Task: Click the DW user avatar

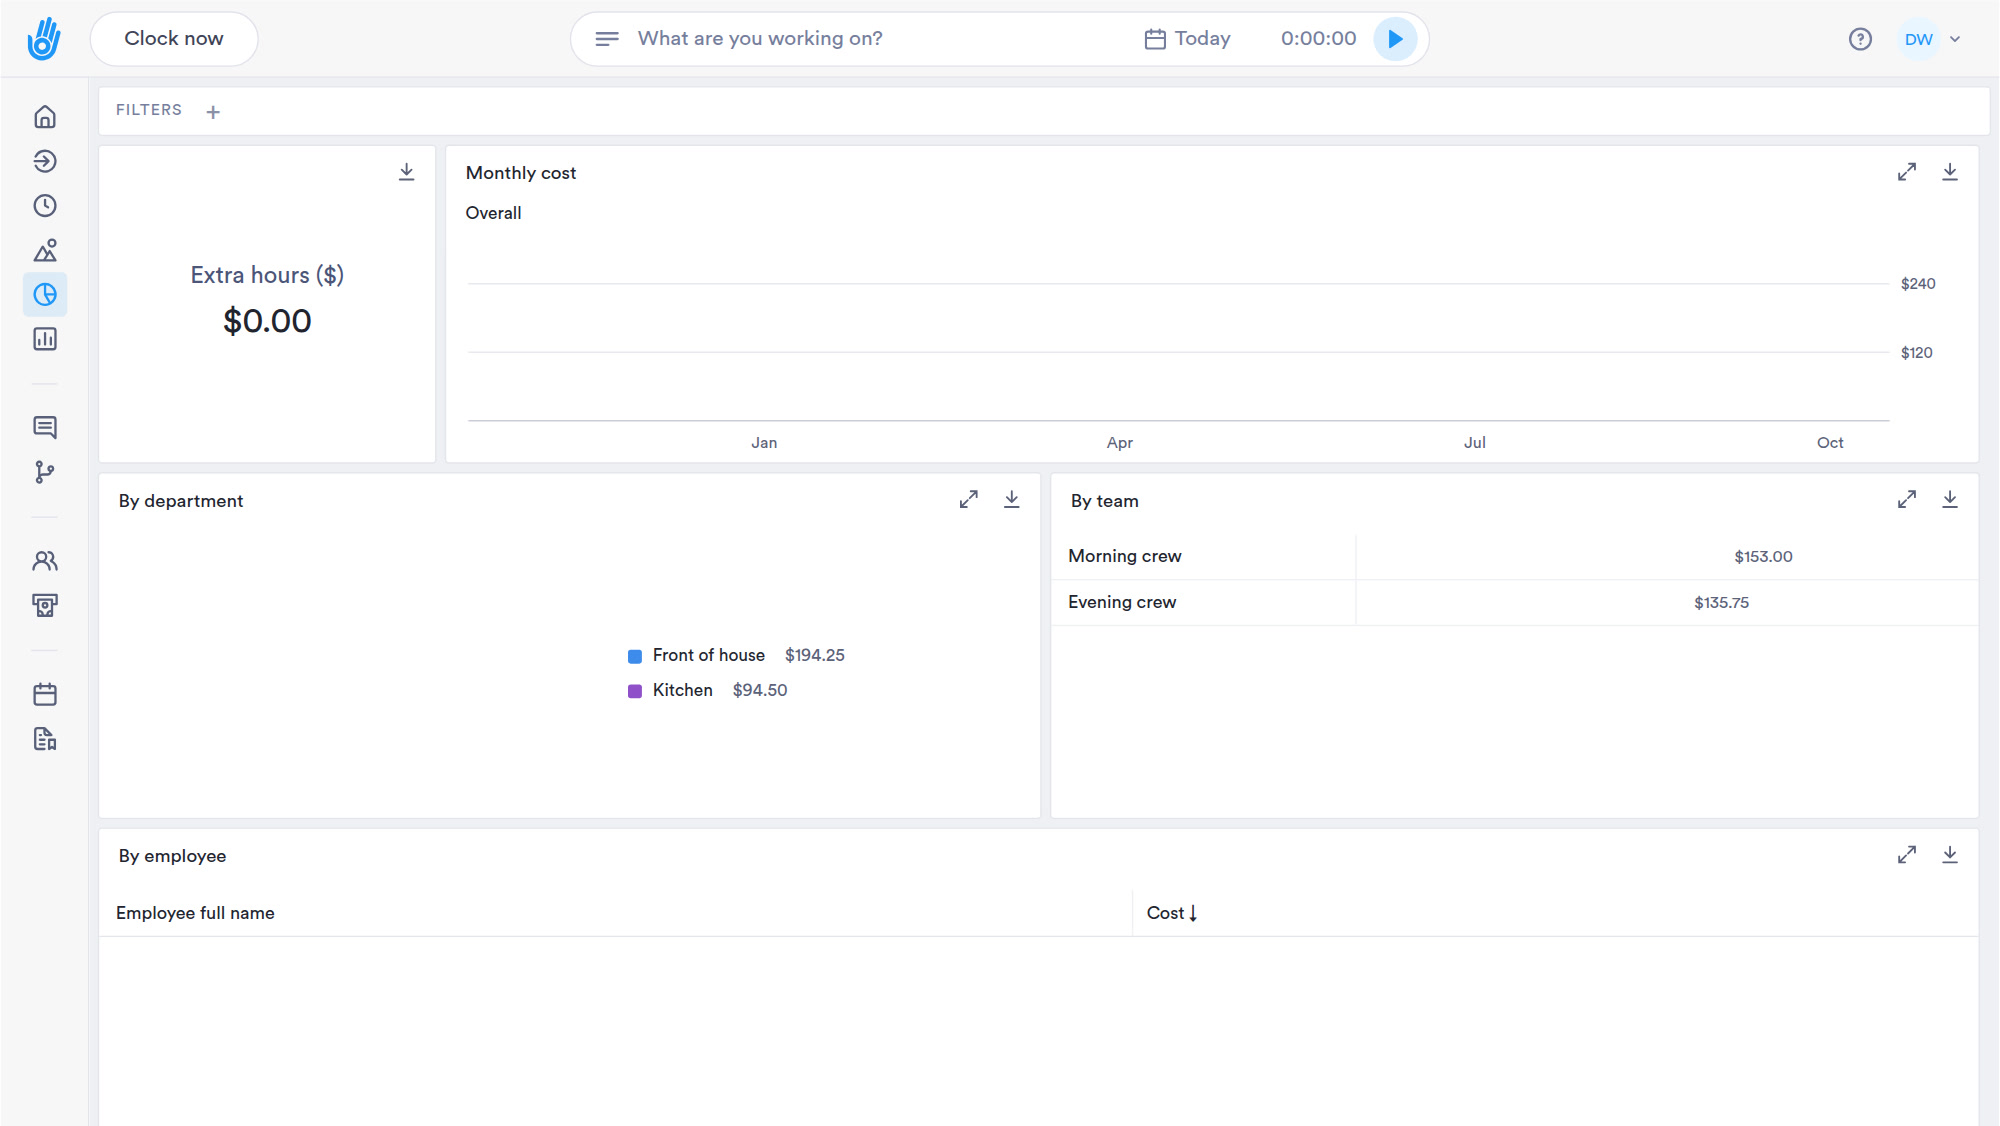Action: point(1918,39)
